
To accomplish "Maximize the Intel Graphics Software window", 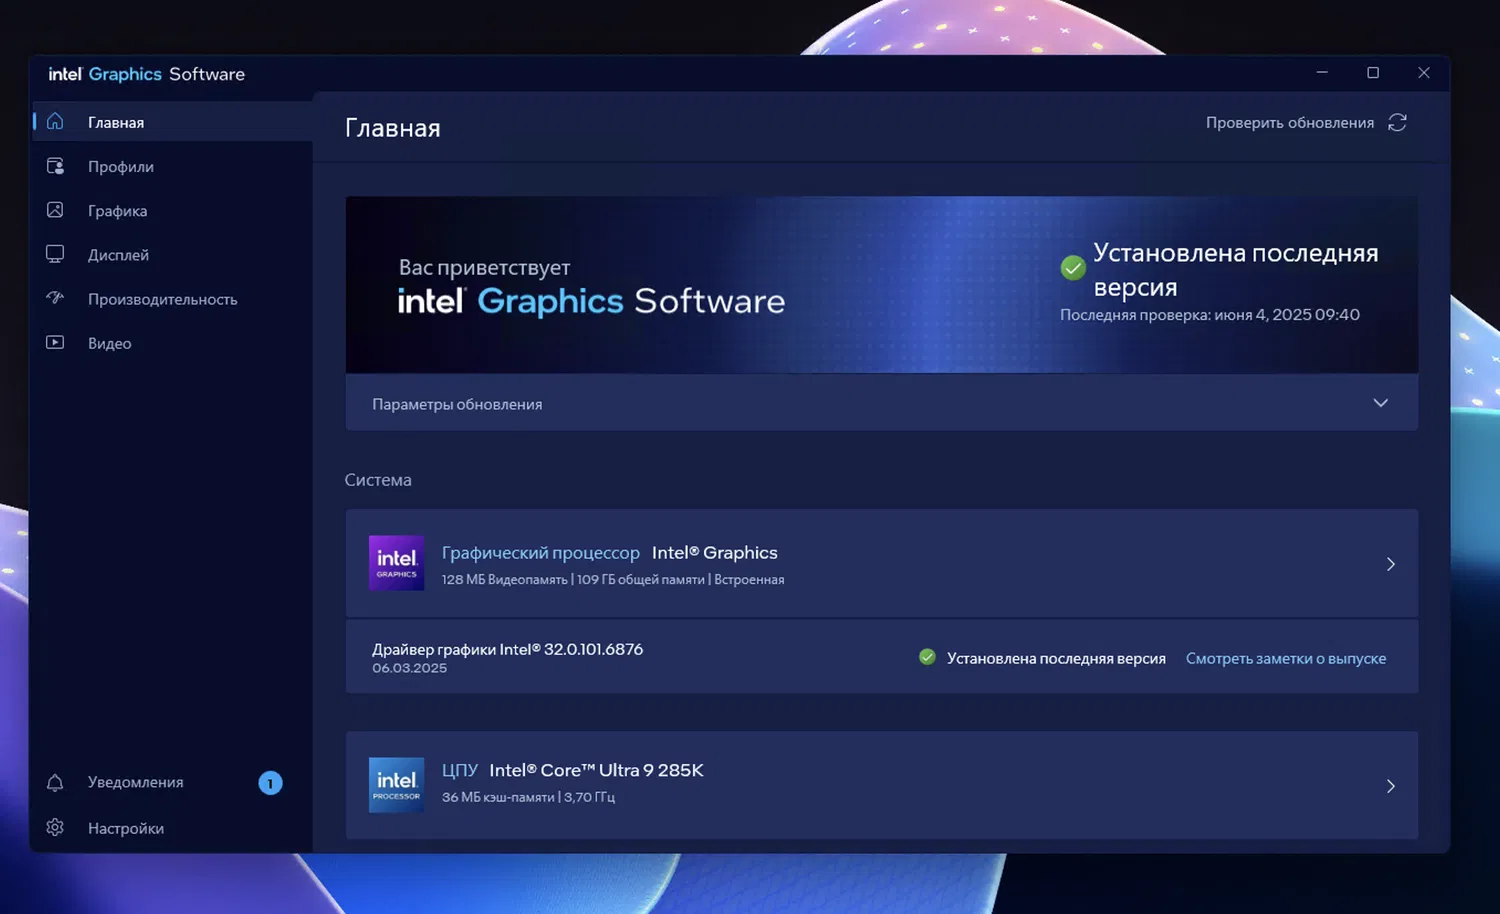I will [1373, 73].
